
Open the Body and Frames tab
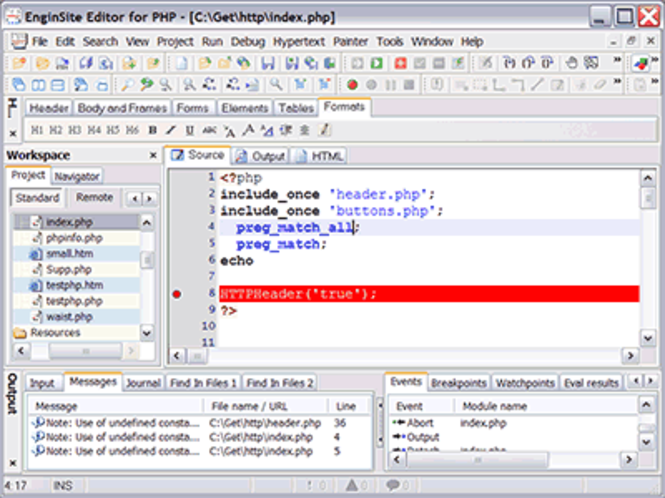tap(122, 108)
